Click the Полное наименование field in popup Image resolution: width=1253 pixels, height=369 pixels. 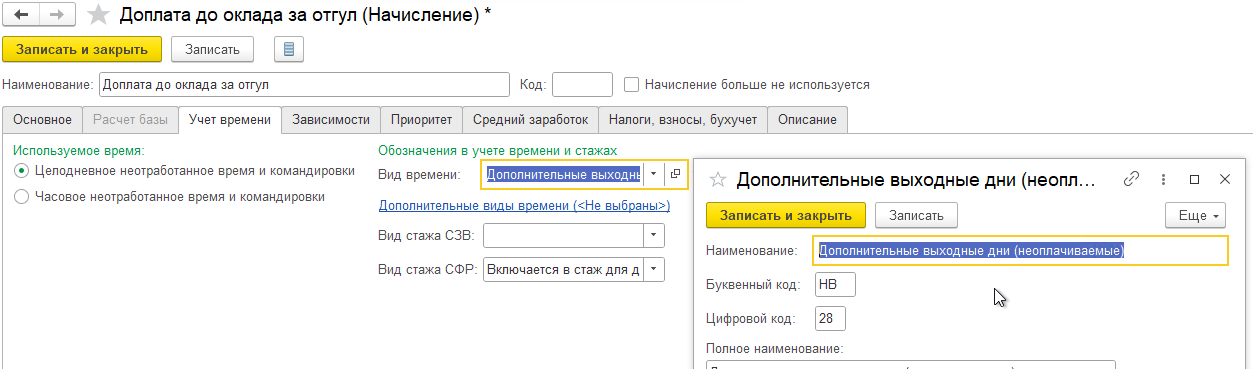point(910,365)
